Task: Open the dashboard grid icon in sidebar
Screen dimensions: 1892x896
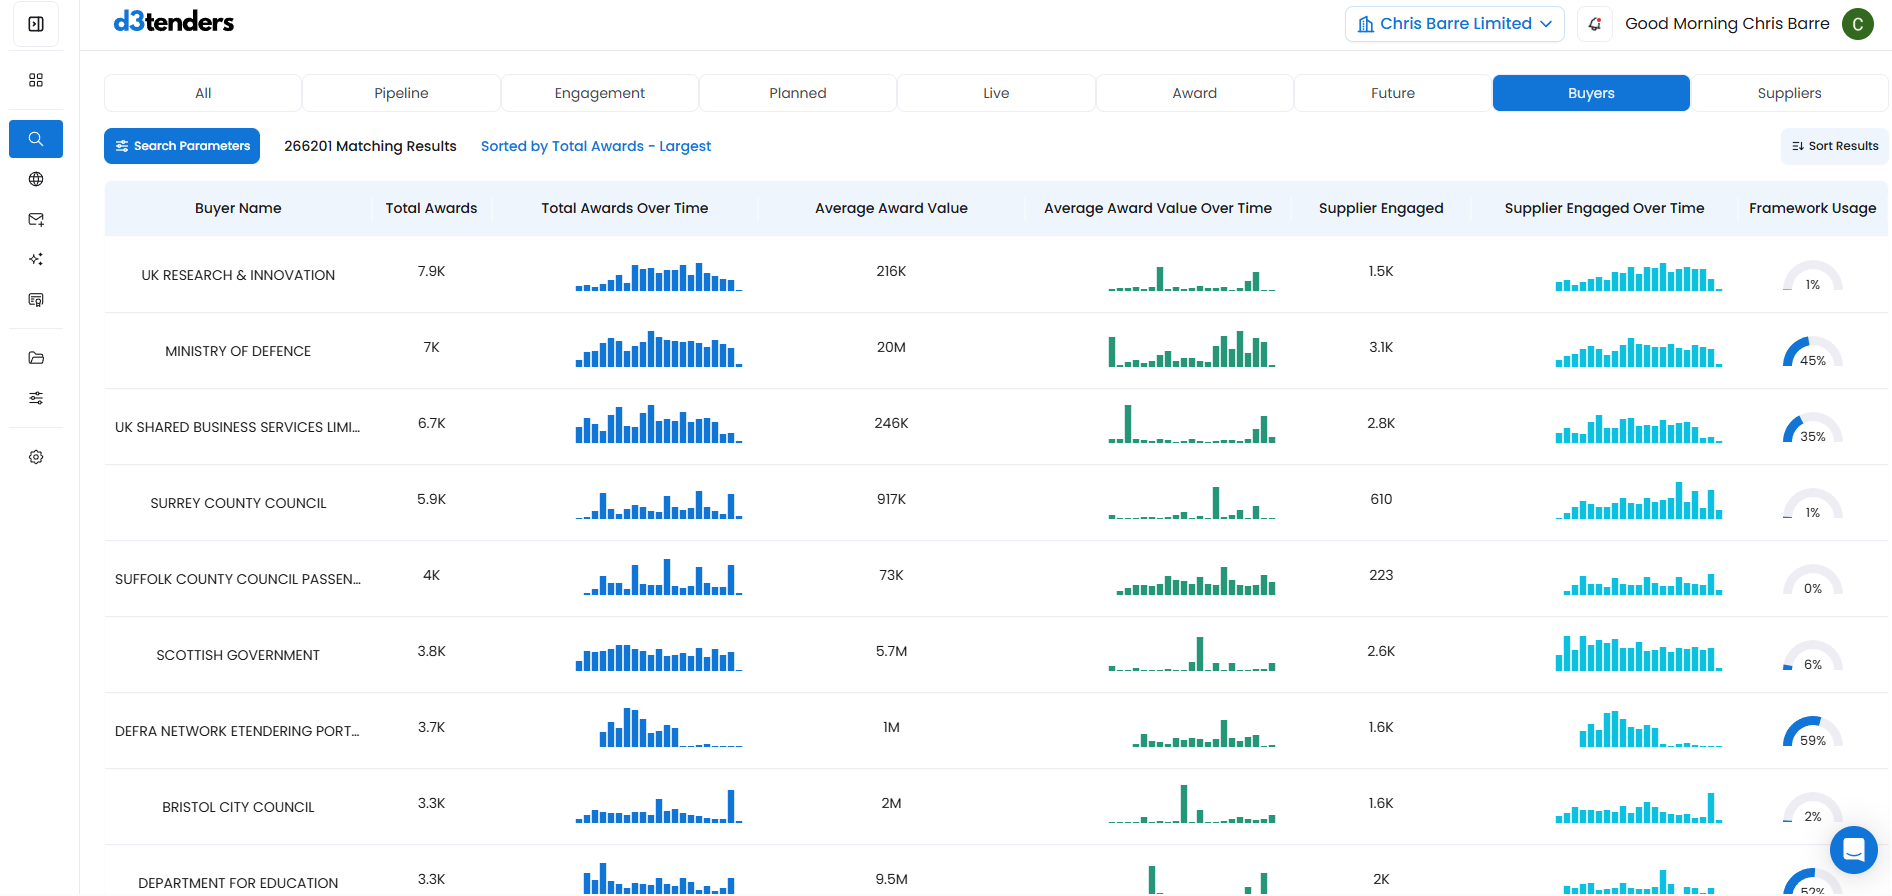Action: click(36, 80)
